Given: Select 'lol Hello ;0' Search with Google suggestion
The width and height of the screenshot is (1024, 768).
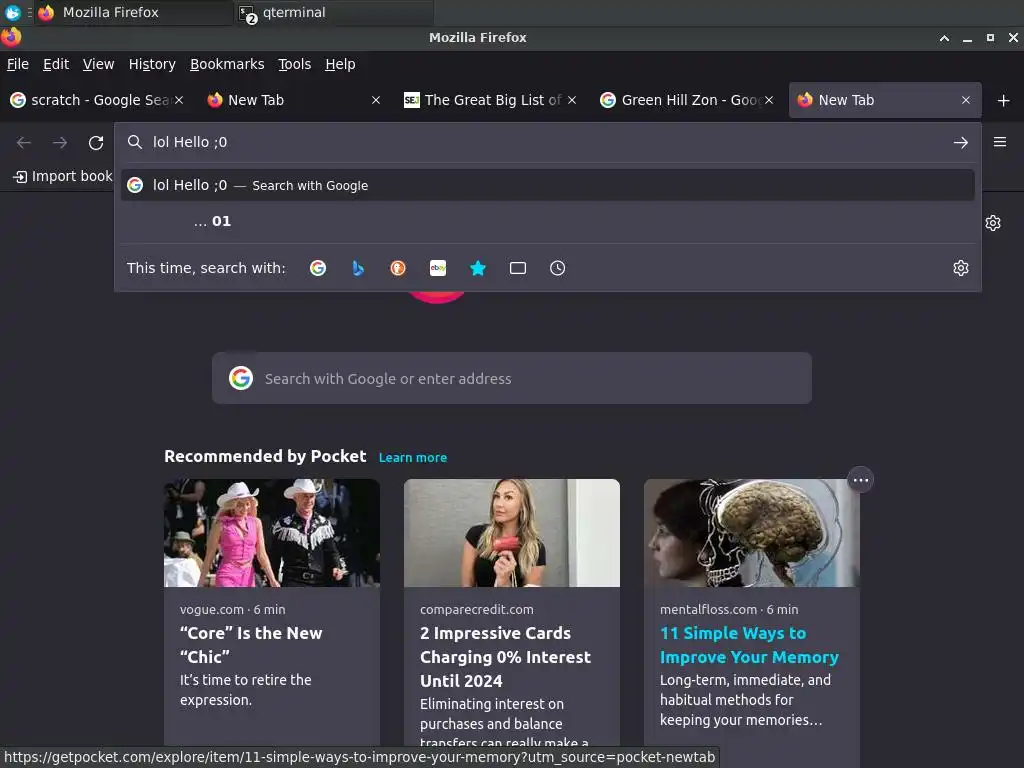Looking at the screenshot, I should pyautogui.click(x=547, y=185).
